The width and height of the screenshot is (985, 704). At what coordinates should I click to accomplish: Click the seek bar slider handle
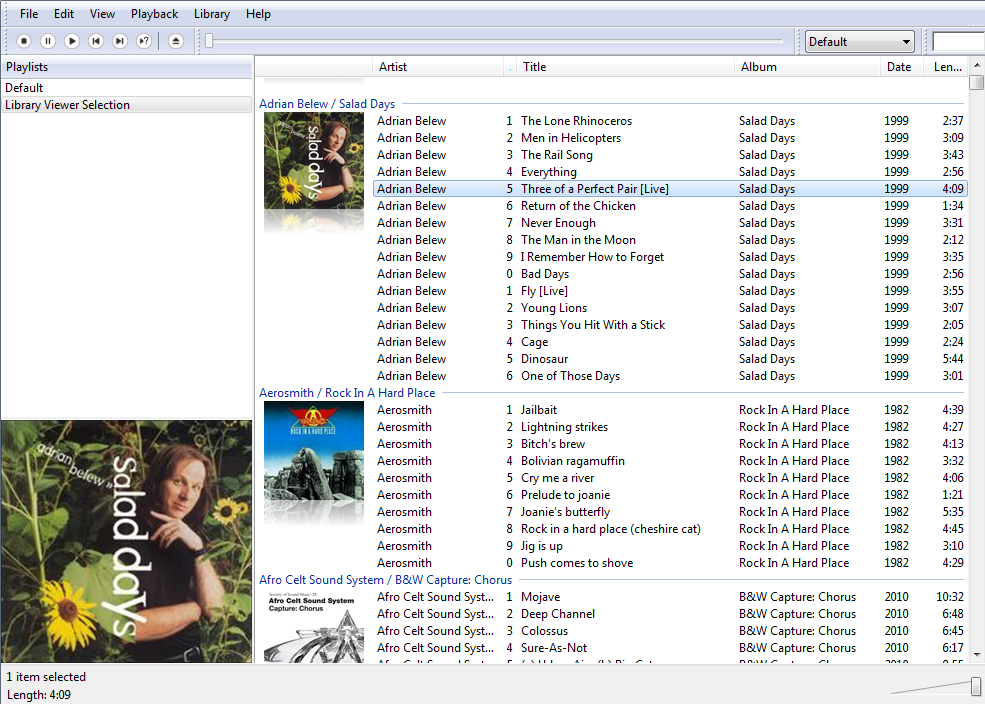209,41
